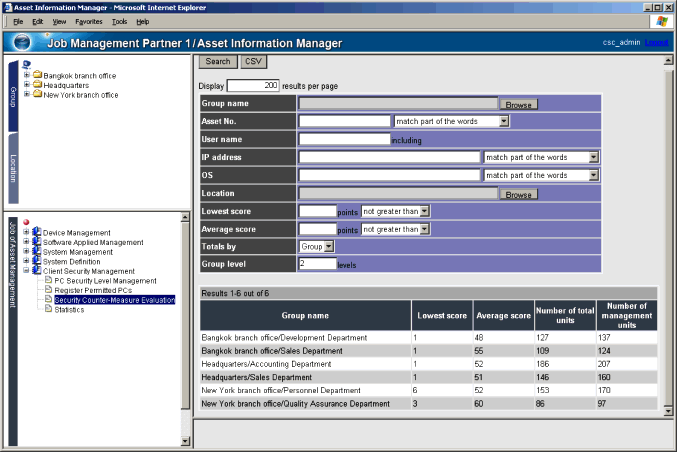Click the CSV export button
Image resolution: width=677 pixels, height=452 pixels.
click(254, 62)
